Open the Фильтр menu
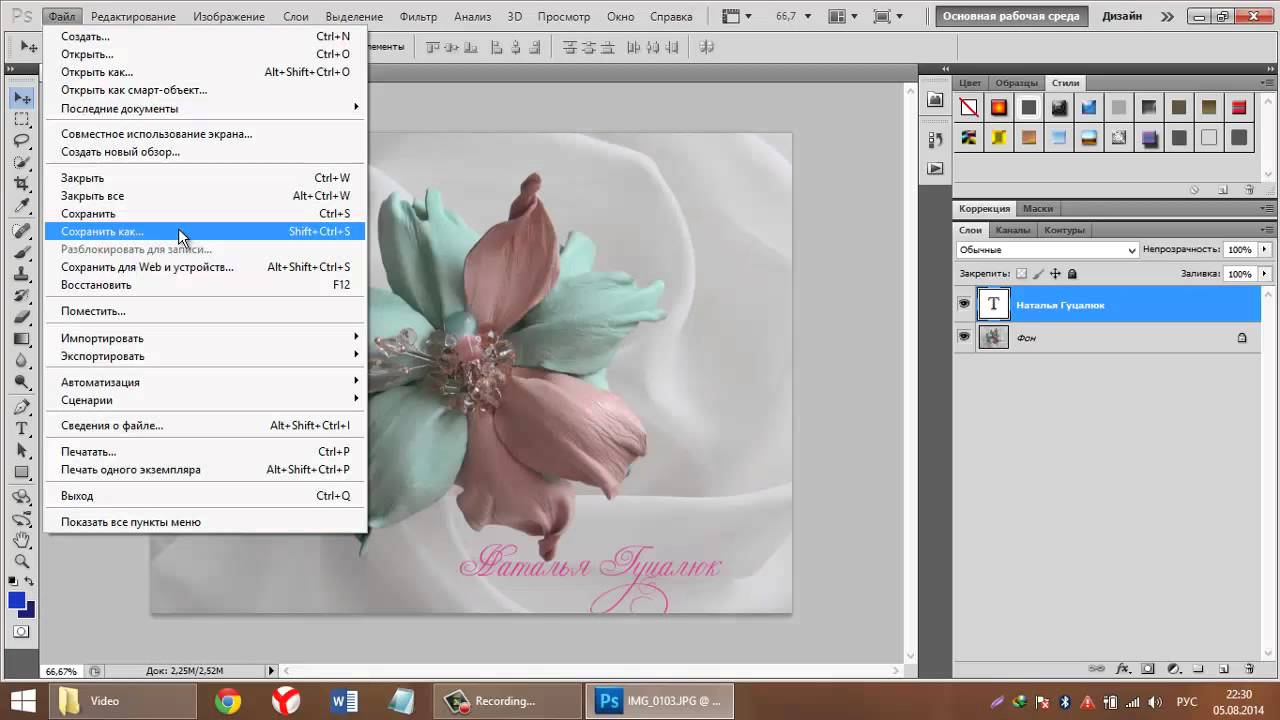Viewport: 1280px width, 720px height. coord(418,17)
